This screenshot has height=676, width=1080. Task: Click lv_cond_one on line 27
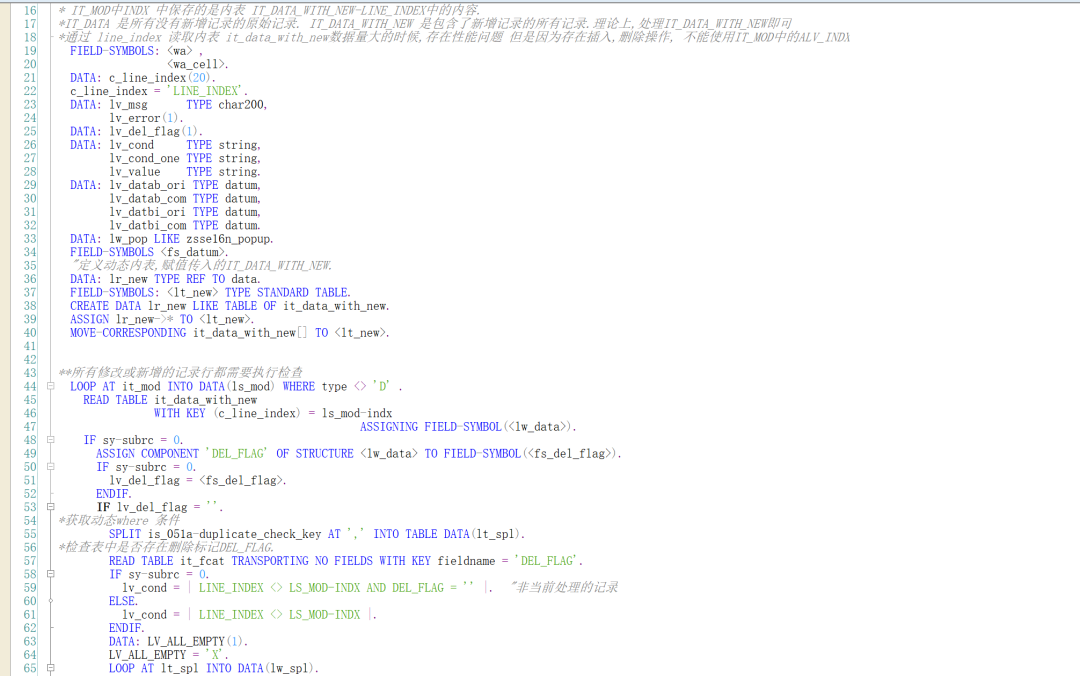point(145,158)
